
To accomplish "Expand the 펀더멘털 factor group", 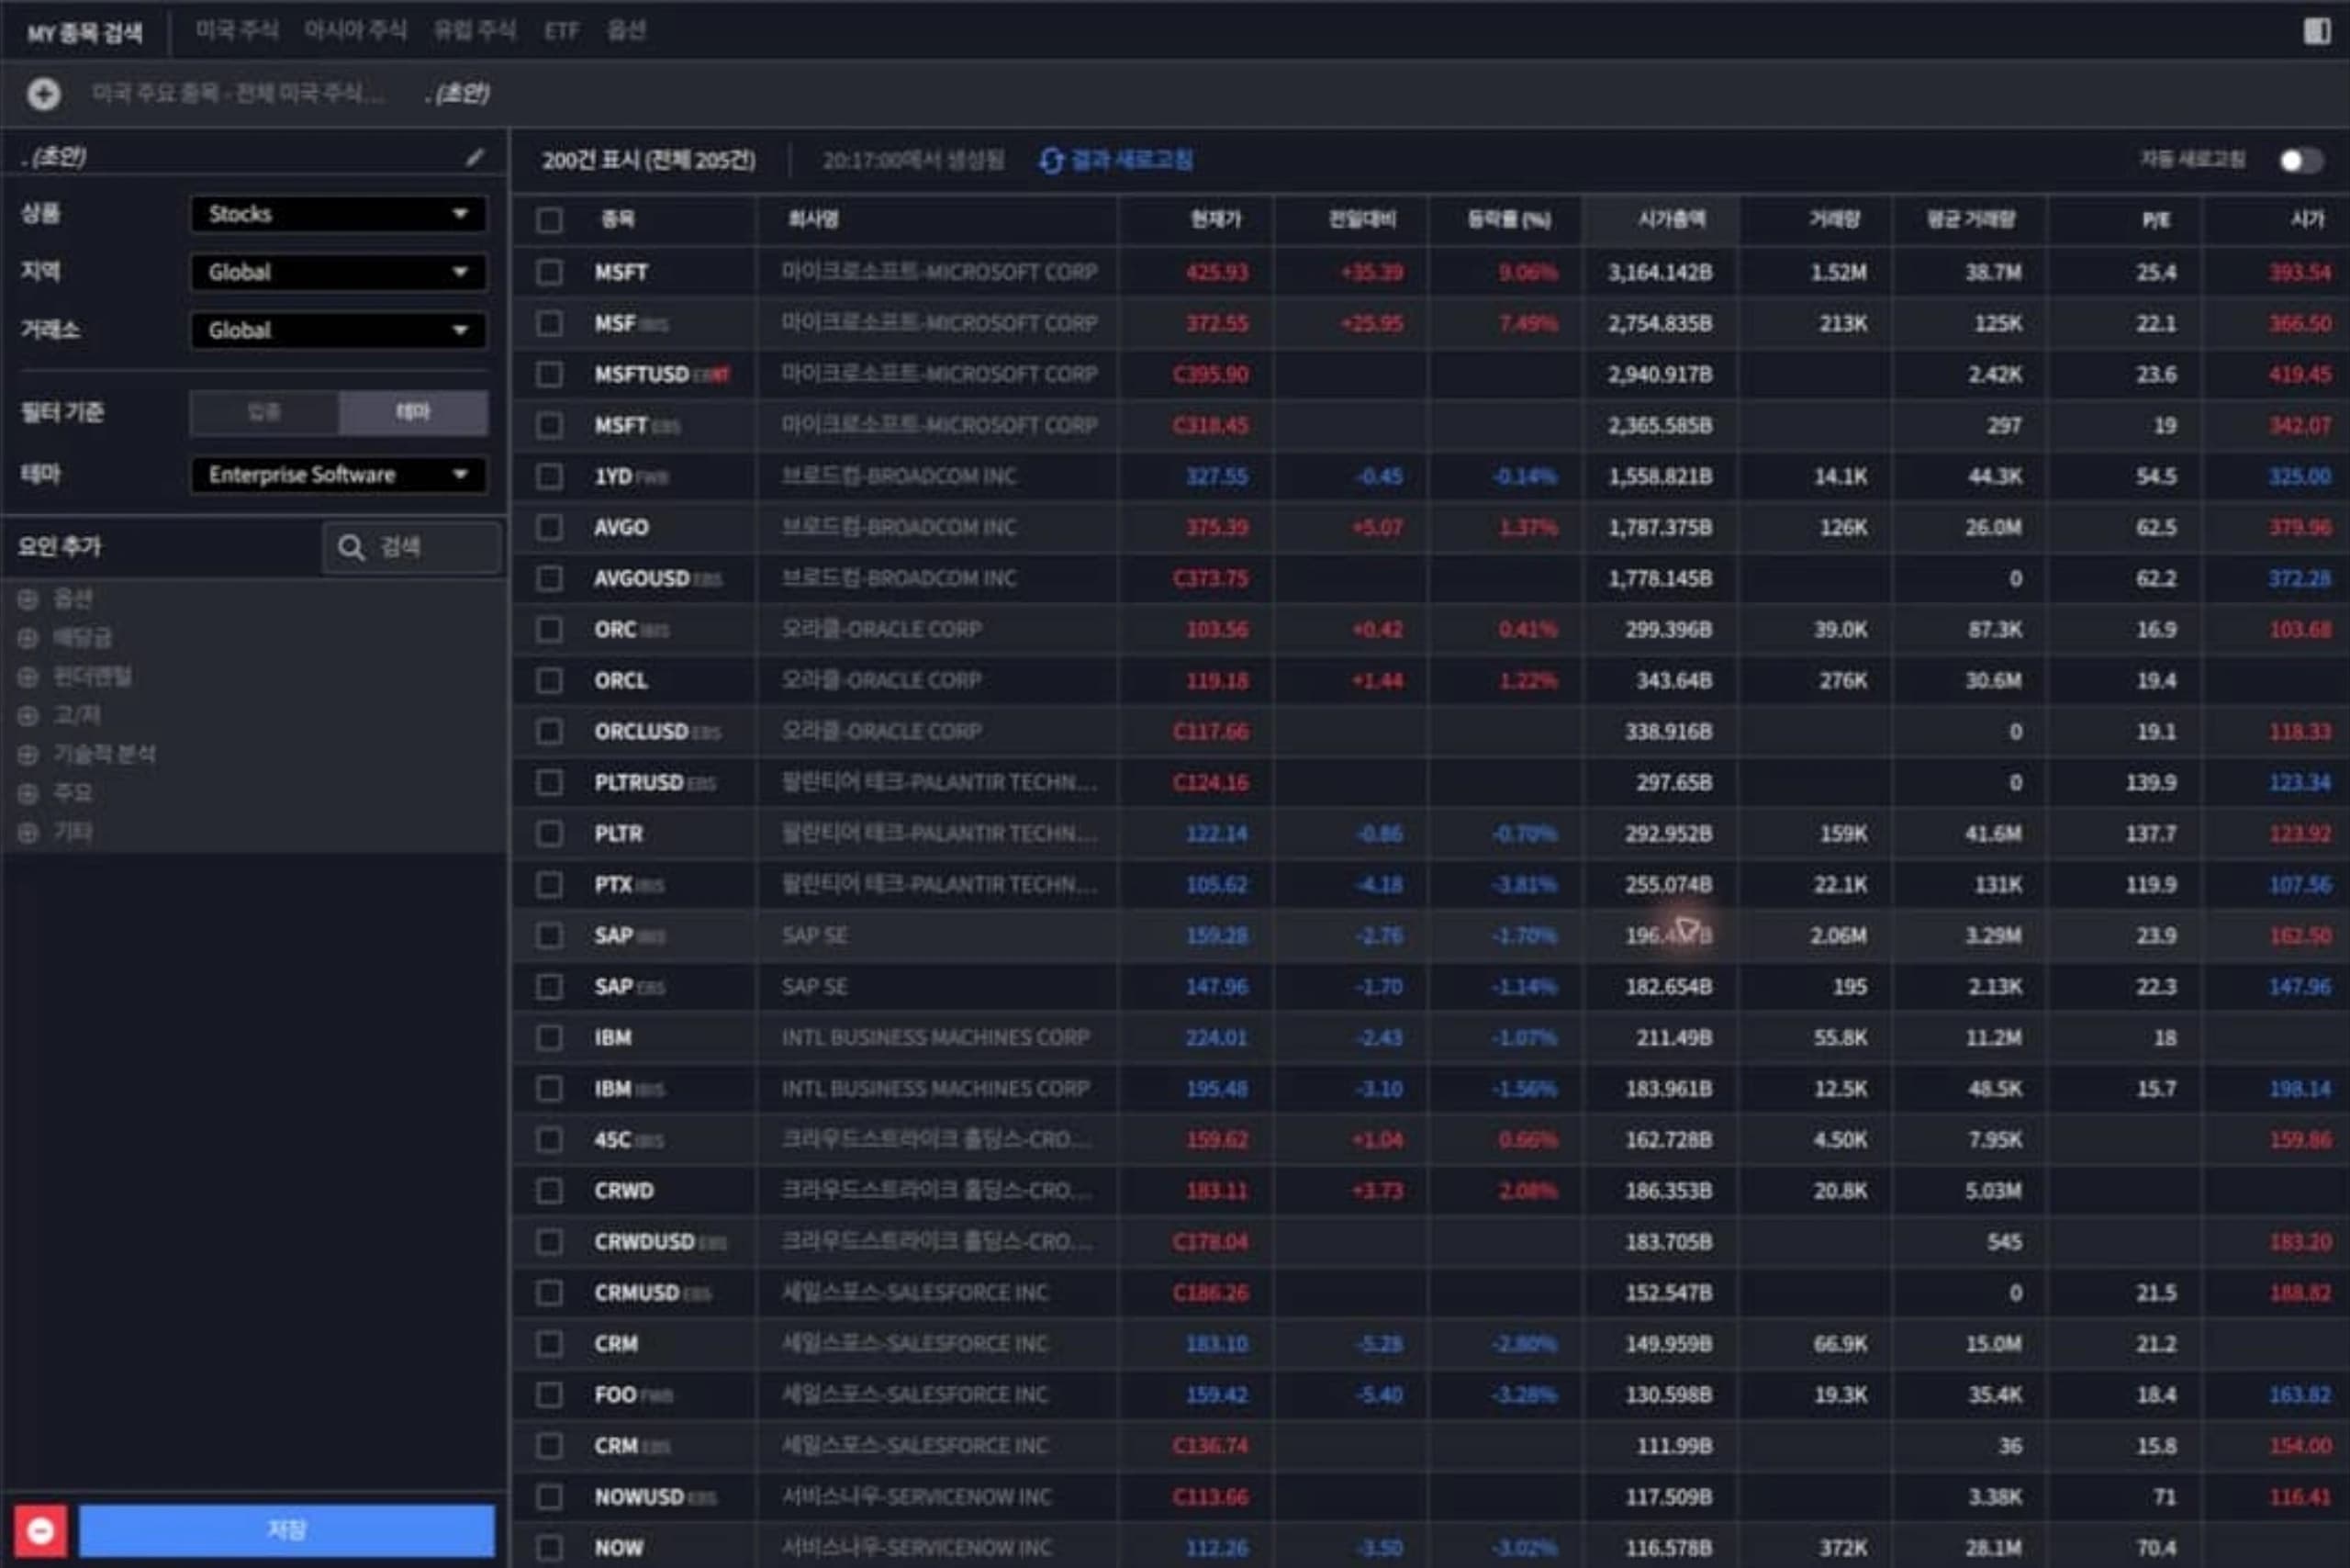I will point(28,677).
